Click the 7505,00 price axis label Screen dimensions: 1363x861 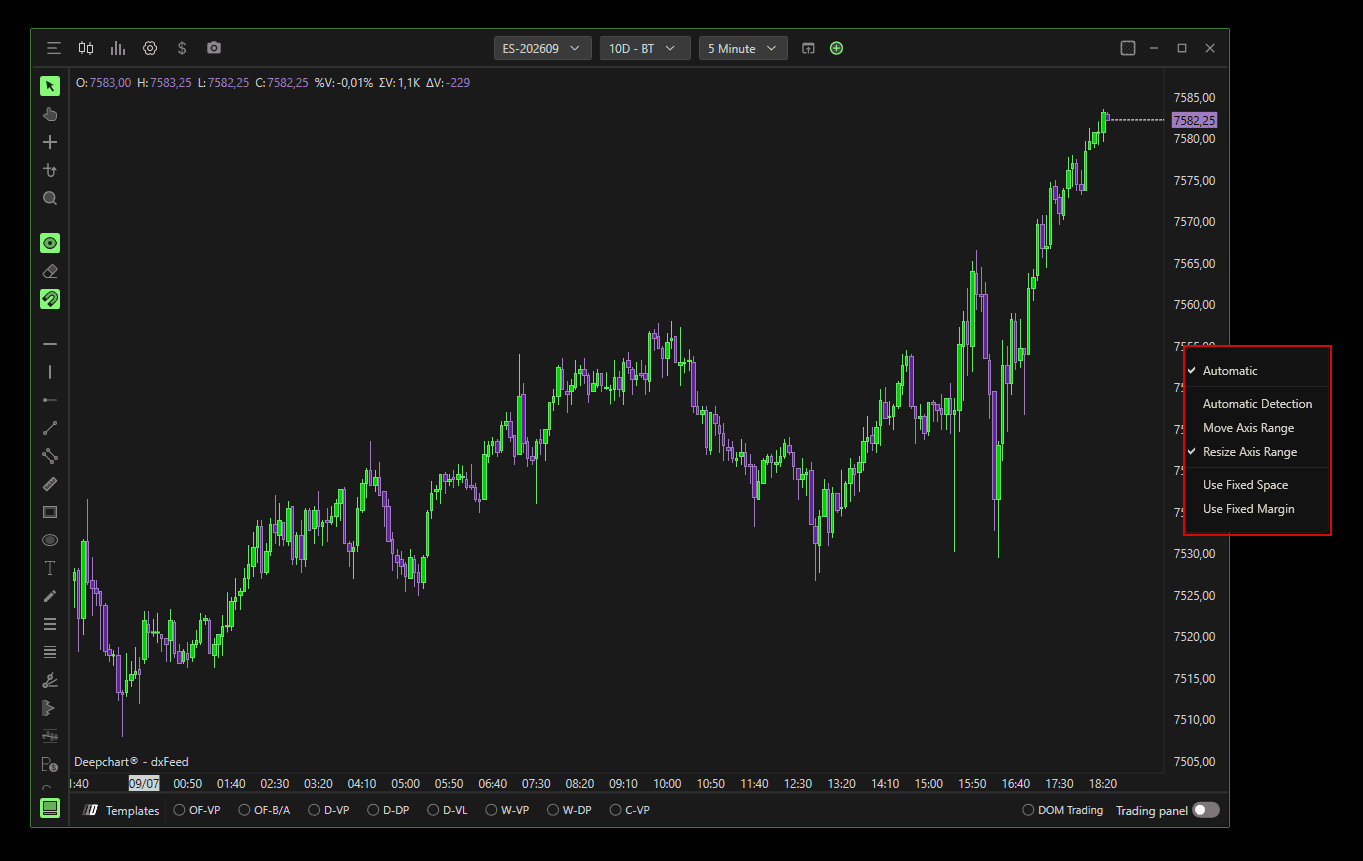click(1194, 761)
